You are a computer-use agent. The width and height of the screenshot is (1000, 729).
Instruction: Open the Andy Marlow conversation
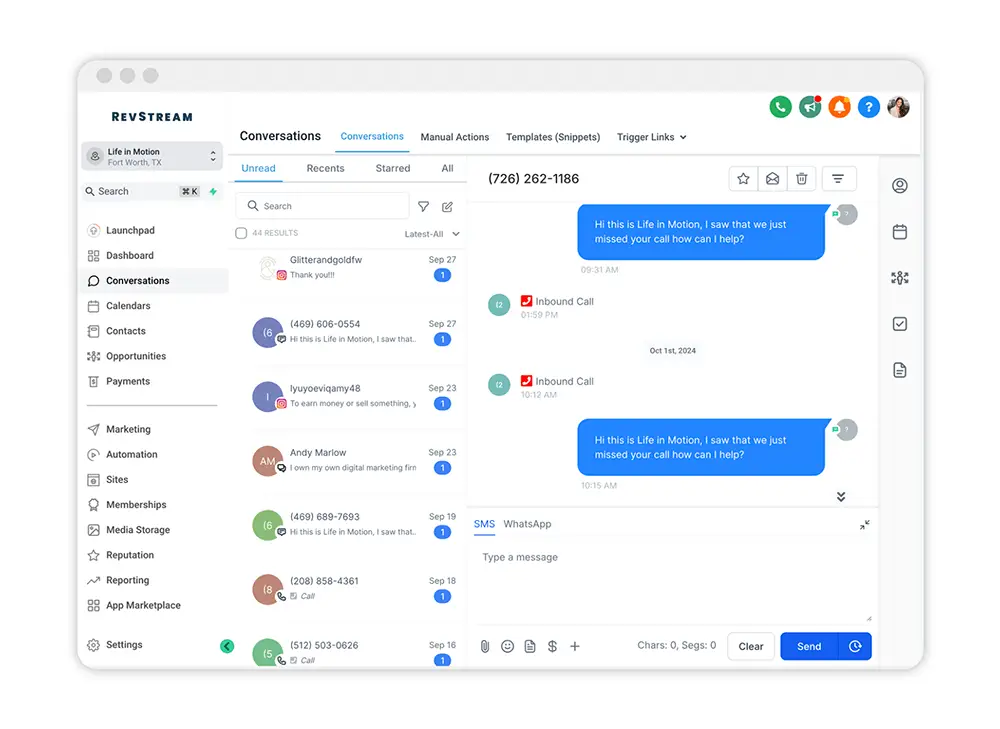[x=349, y=460]
